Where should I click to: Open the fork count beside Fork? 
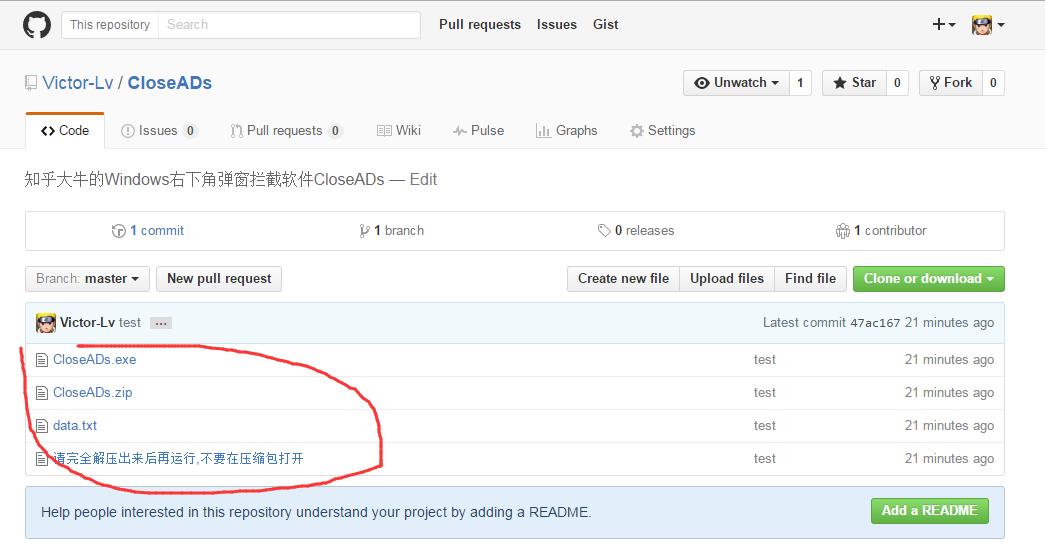pyautogui.click(x=993, y=83)
